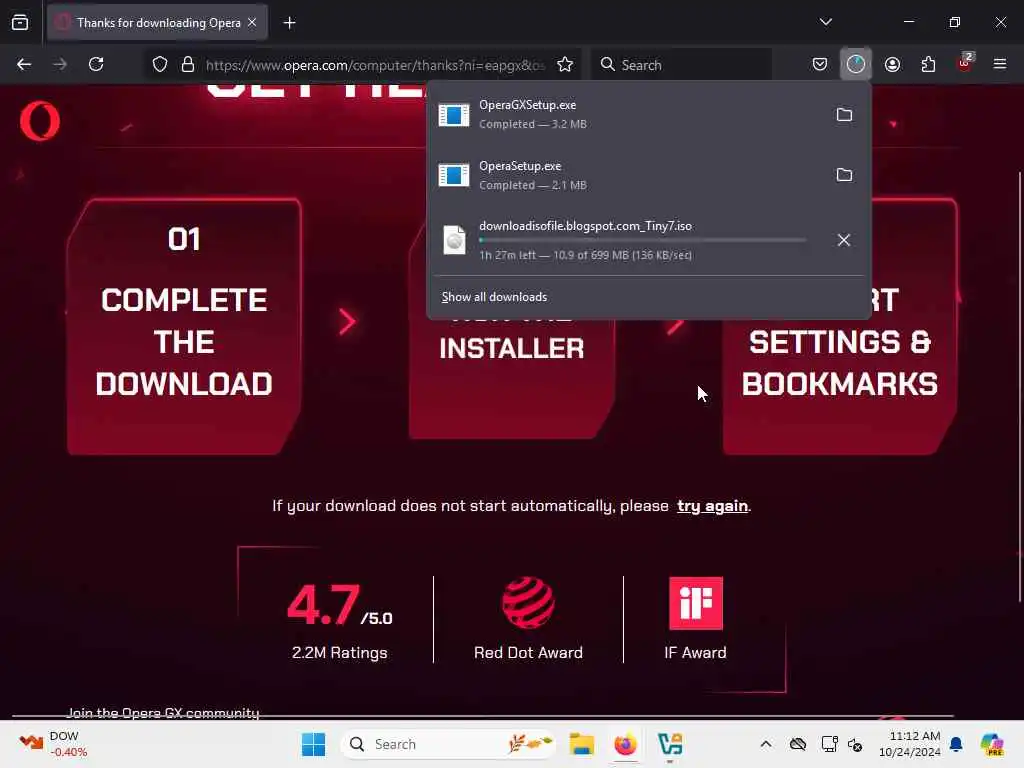Open the uBlock Origin extension icon
Image resolution: width=1024 pixels, height=768 pixels.
pos(965,63)
